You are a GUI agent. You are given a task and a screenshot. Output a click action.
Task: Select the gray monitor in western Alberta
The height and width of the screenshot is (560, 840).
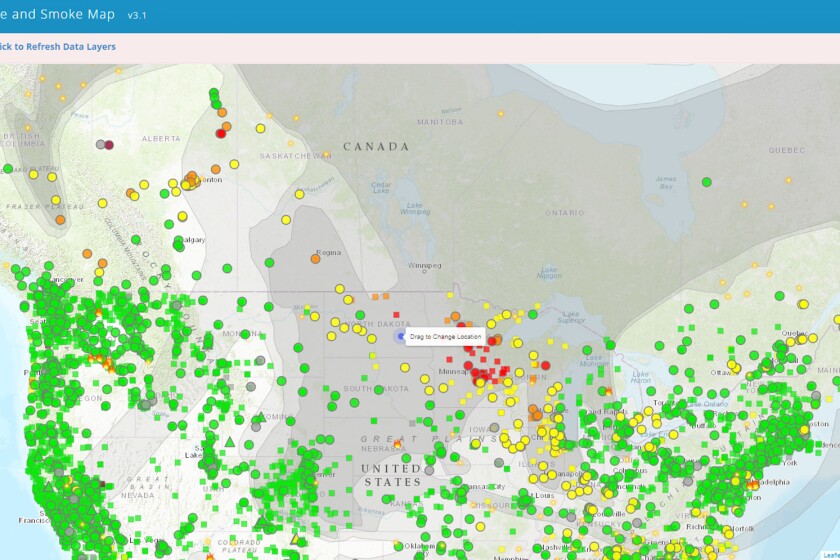(x=100, y=144)
